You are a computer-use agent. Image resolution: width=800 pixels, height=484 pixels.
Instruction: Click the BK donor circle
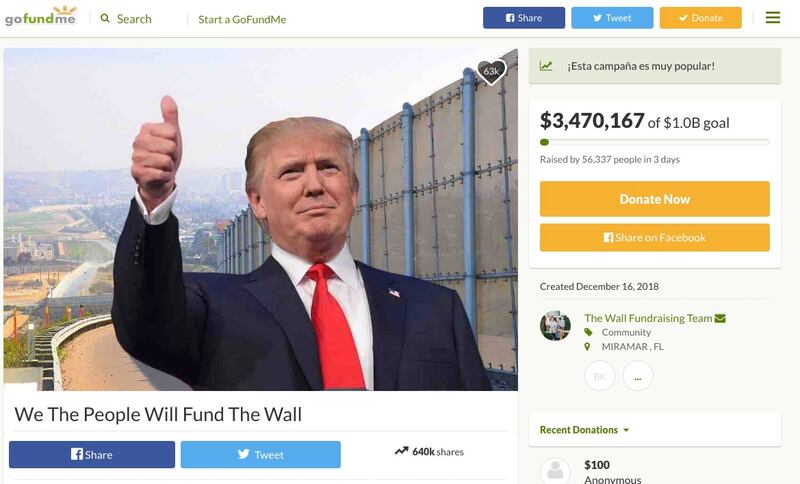pos(599,376)
